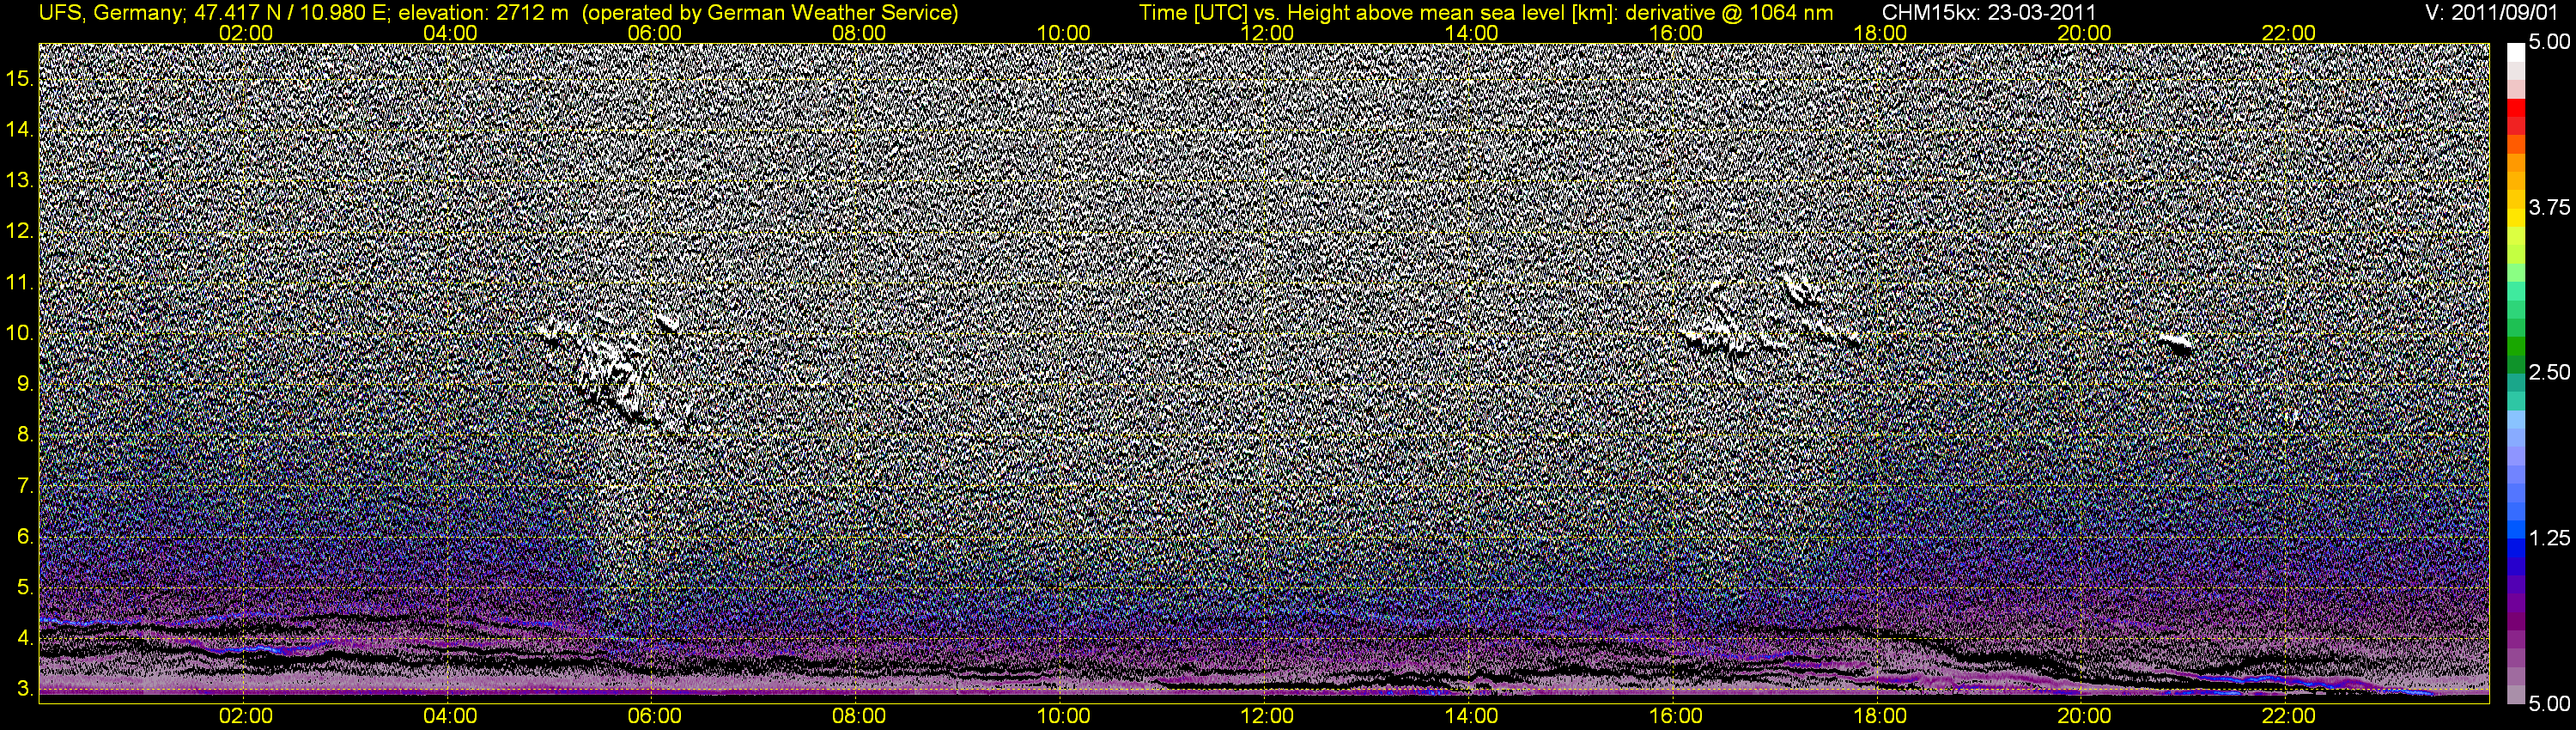Click the height axis label '15.'
Screen dimensions: 2576x730
click(x=21, y=78)
